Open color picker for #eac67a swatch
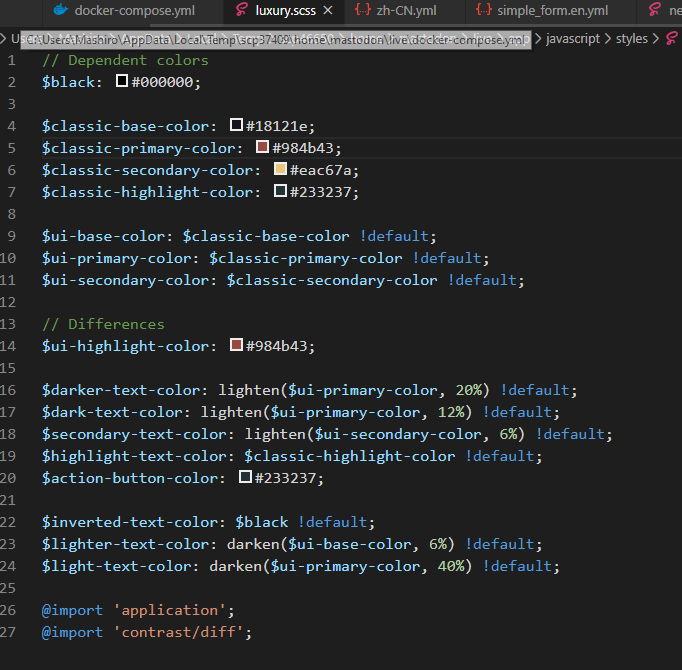Screen dimensions: 682x670 pyautogui.click(x=280, y=169)
